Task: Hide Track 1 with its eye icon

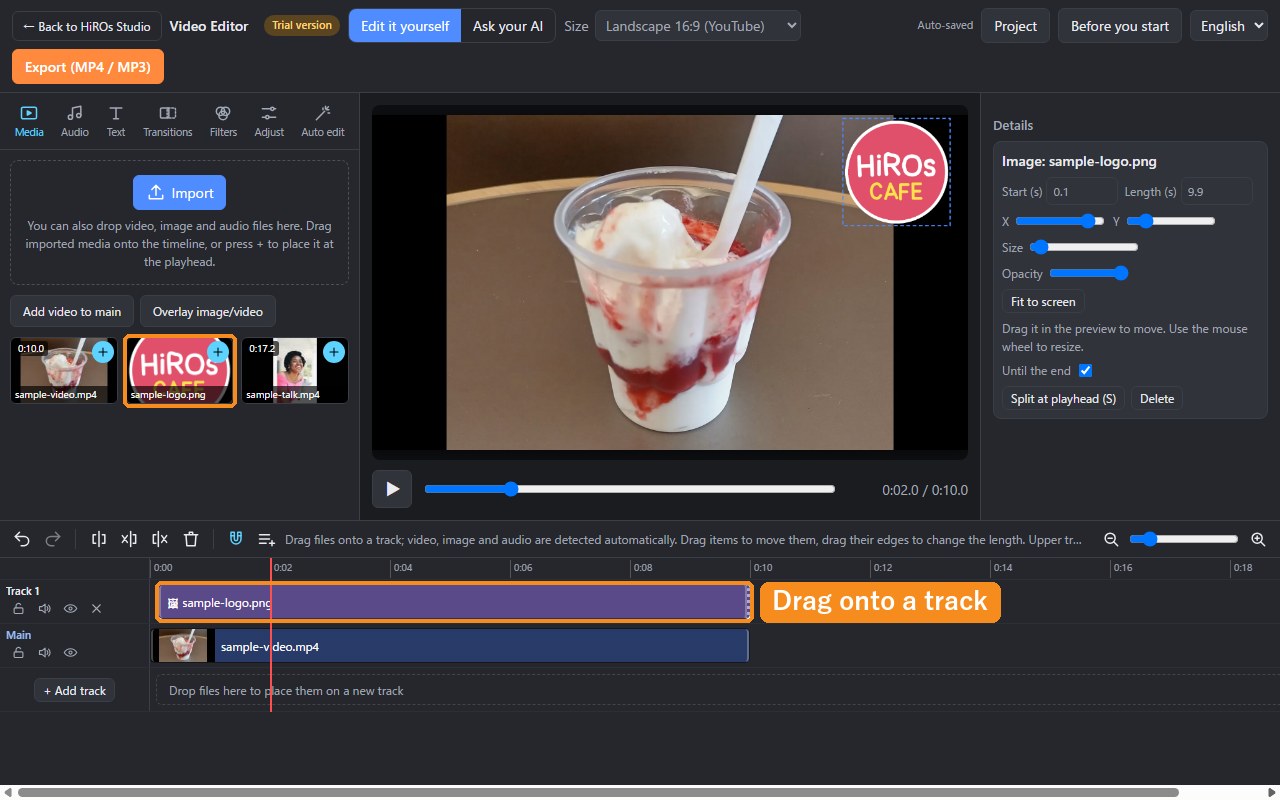Action: tap(70, 608)
